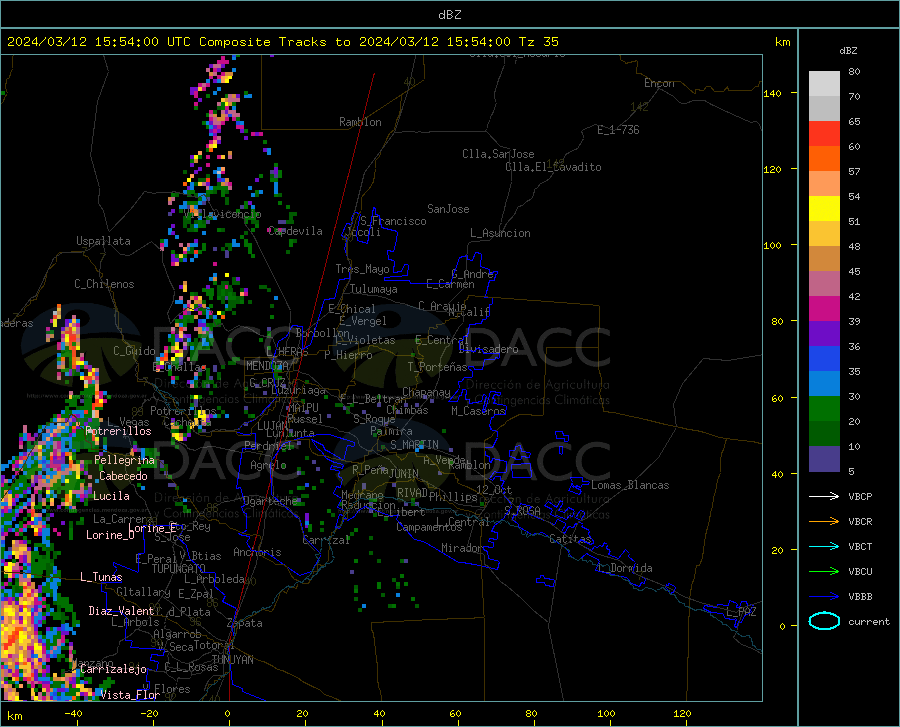Click the C_Chilenos map label
The height and width of the screenshot is (727, 900).
click(x=104, y=283)
